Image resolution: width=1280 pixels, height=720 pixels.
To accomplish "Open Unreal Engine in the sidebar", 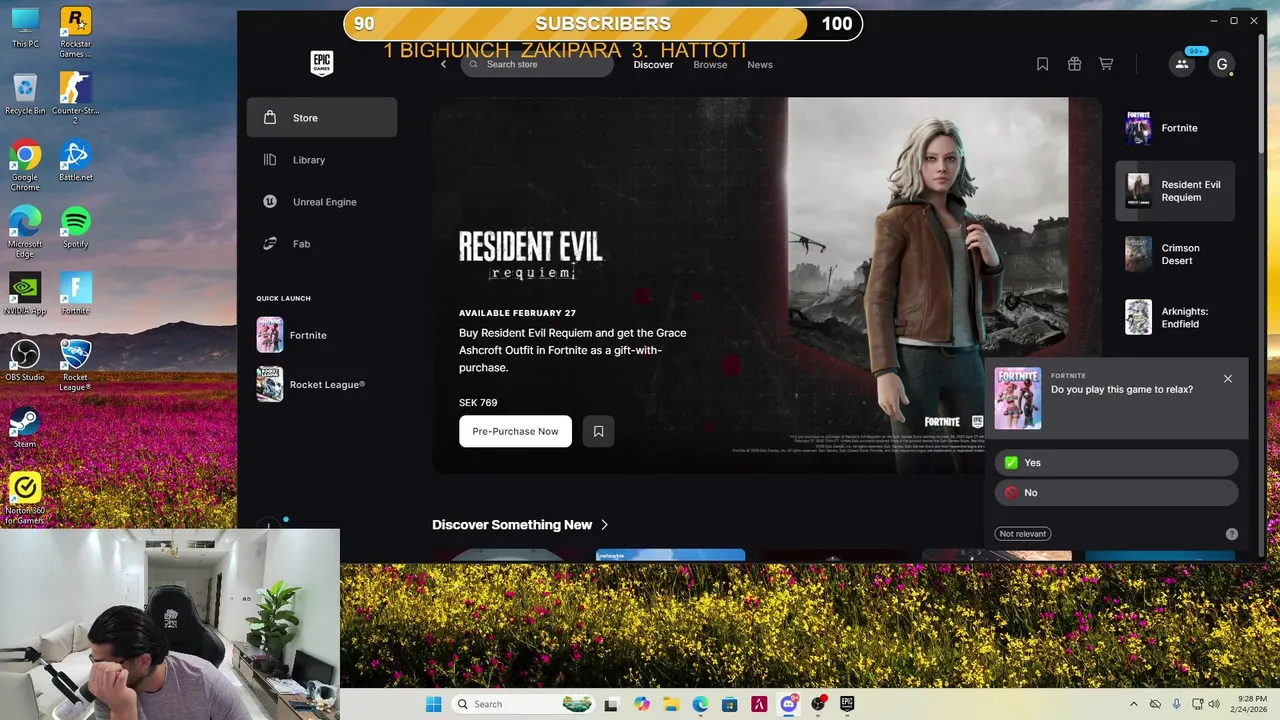I will [x=322, y=201].
